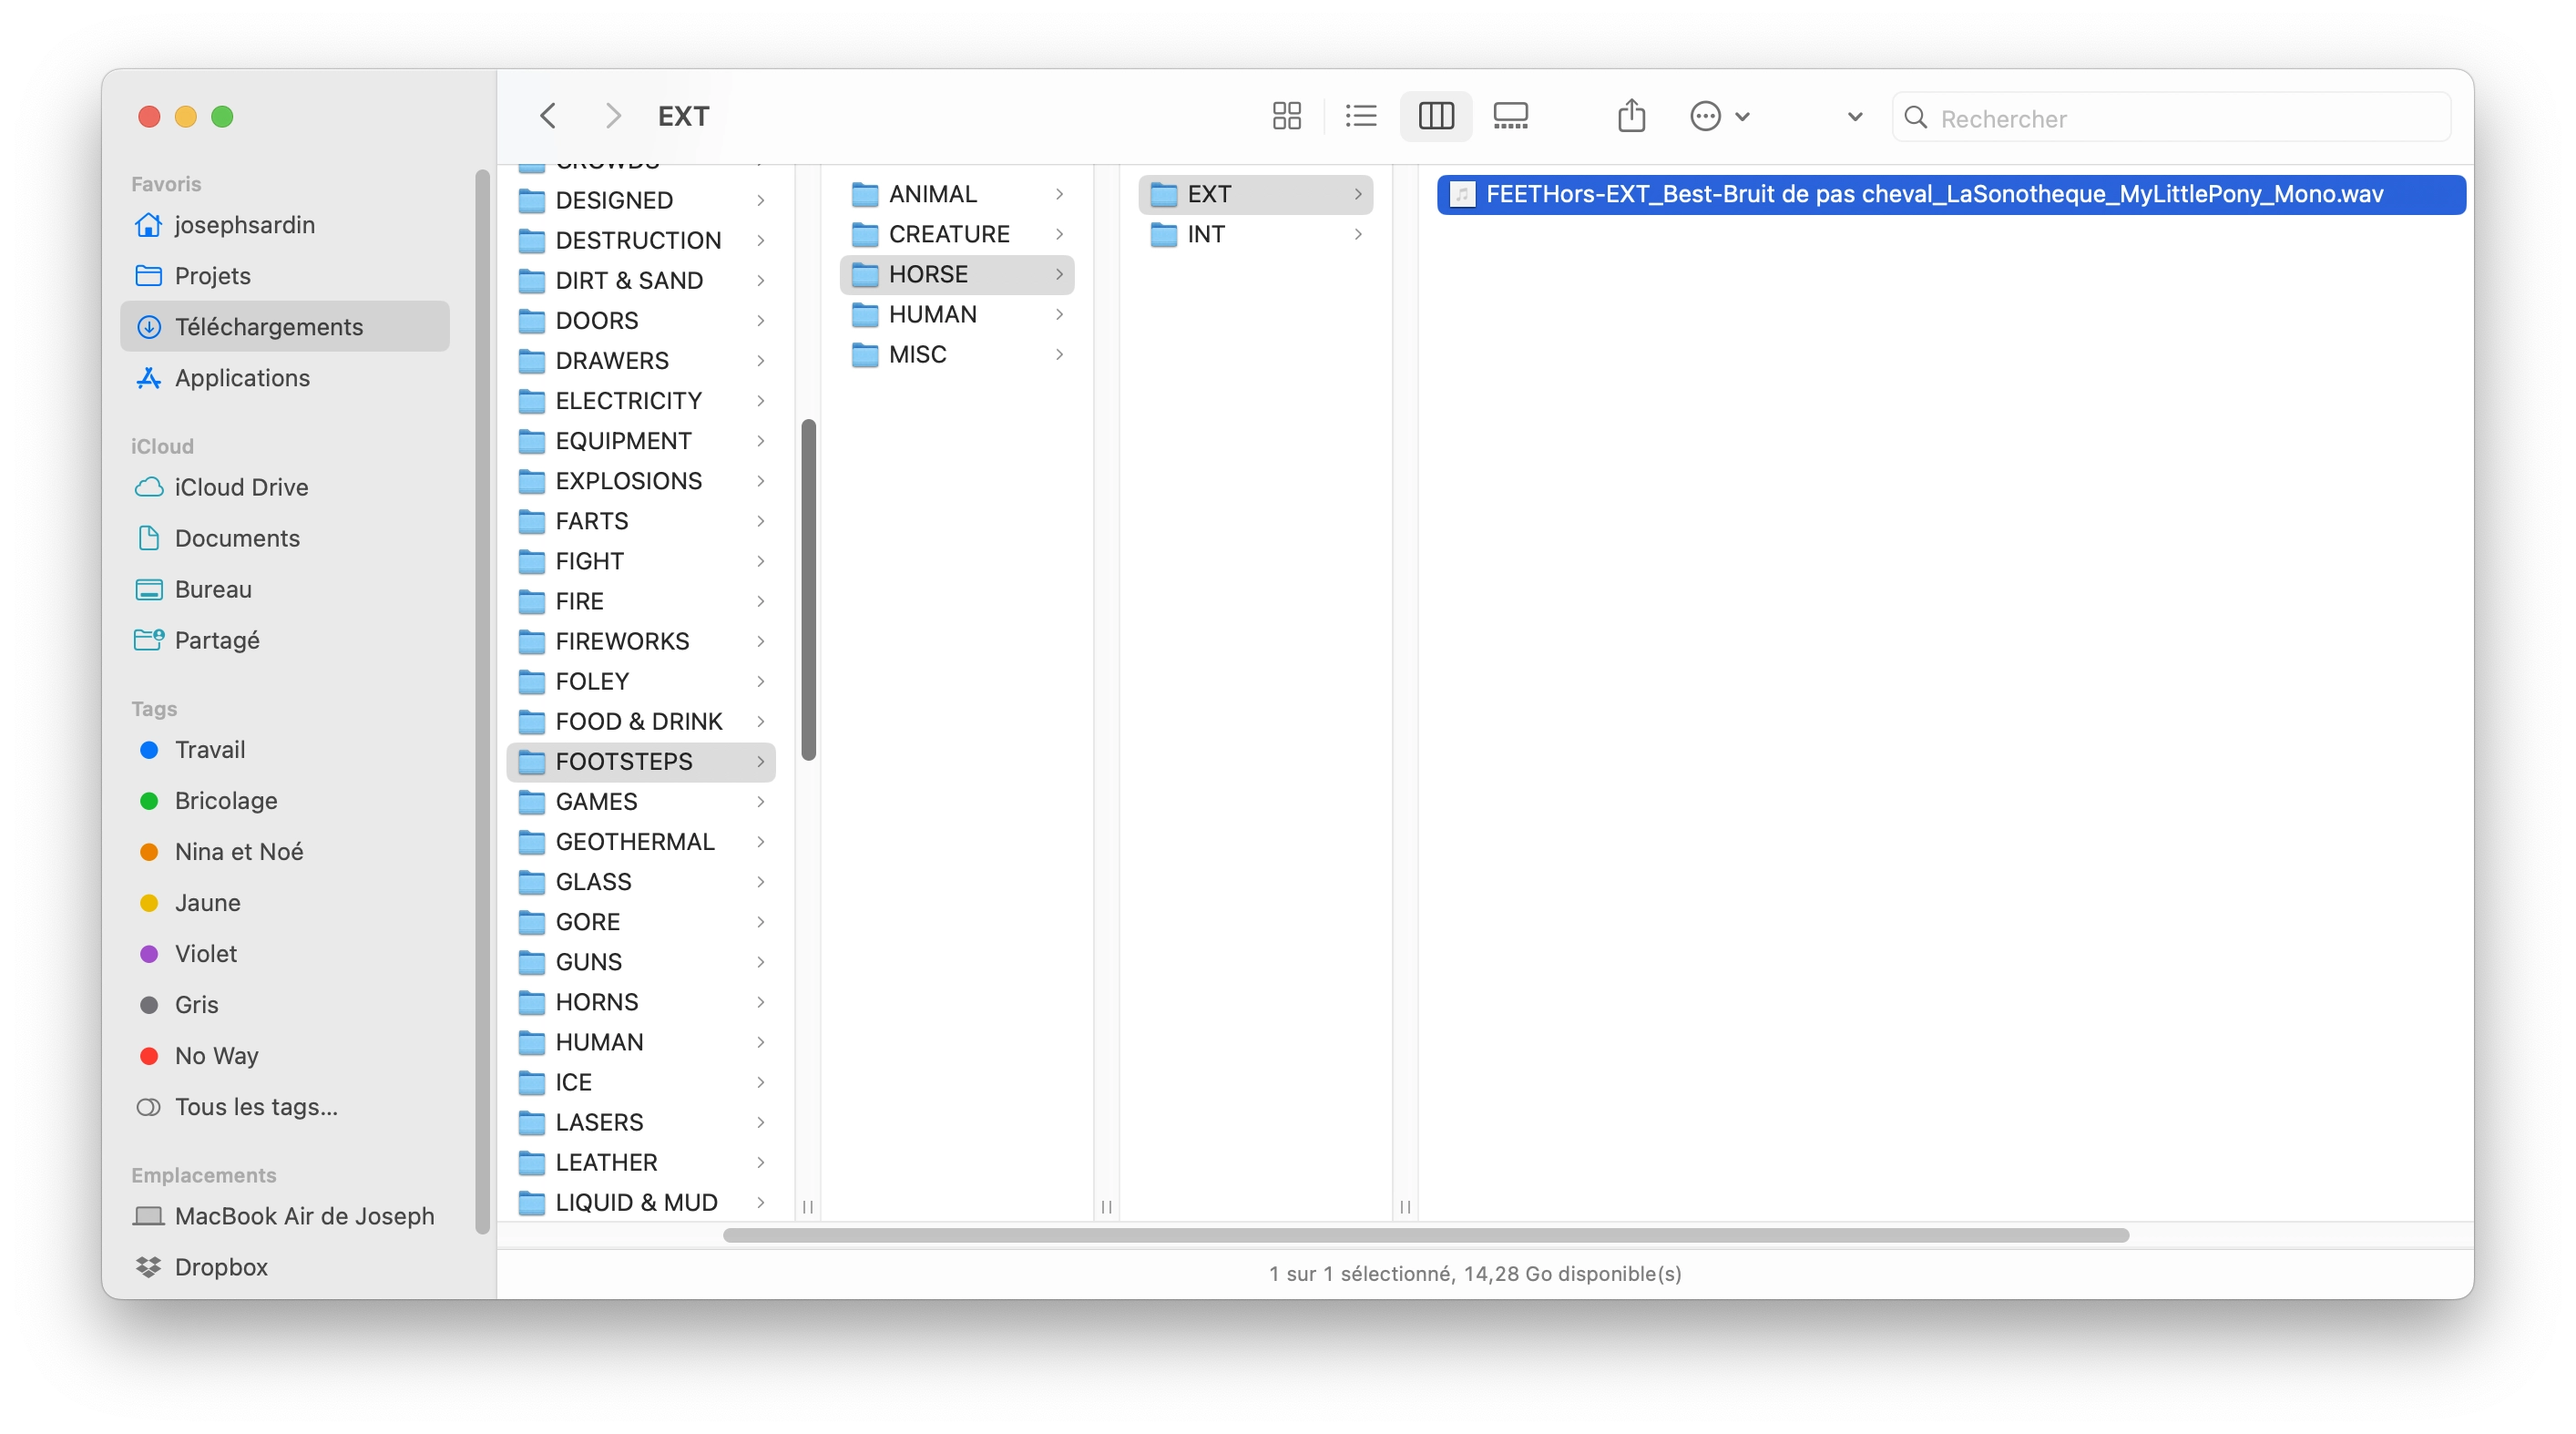Open Documents in iCloud section

coord(285,538)
